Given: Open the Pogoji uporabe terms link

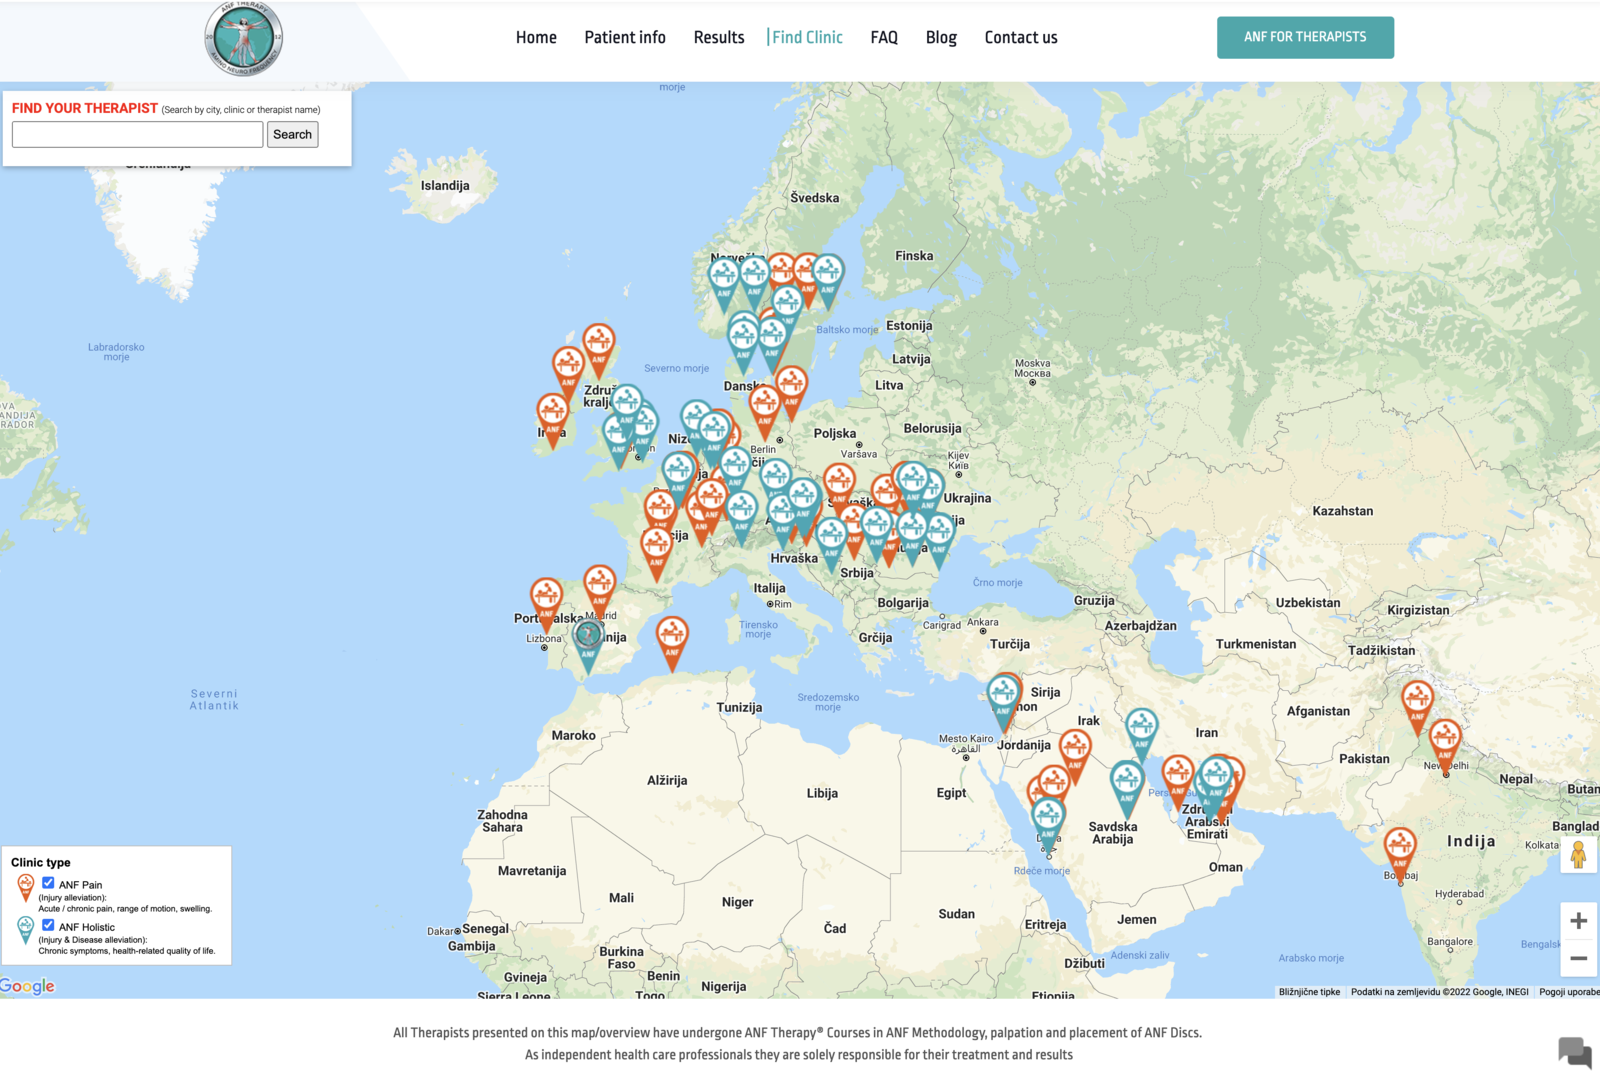Looking at the screenshot, I should (1569, 992).
